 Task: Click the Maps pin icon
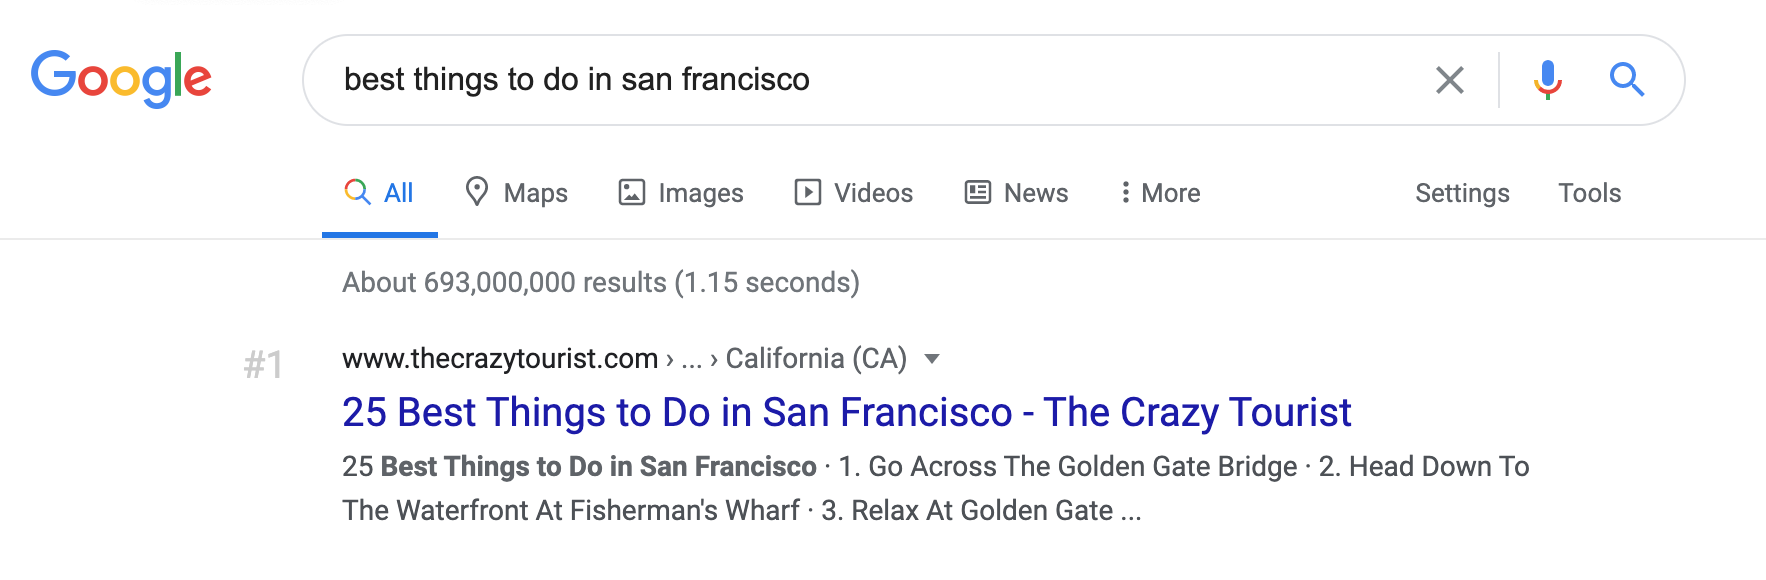click(x=477, y=191)
